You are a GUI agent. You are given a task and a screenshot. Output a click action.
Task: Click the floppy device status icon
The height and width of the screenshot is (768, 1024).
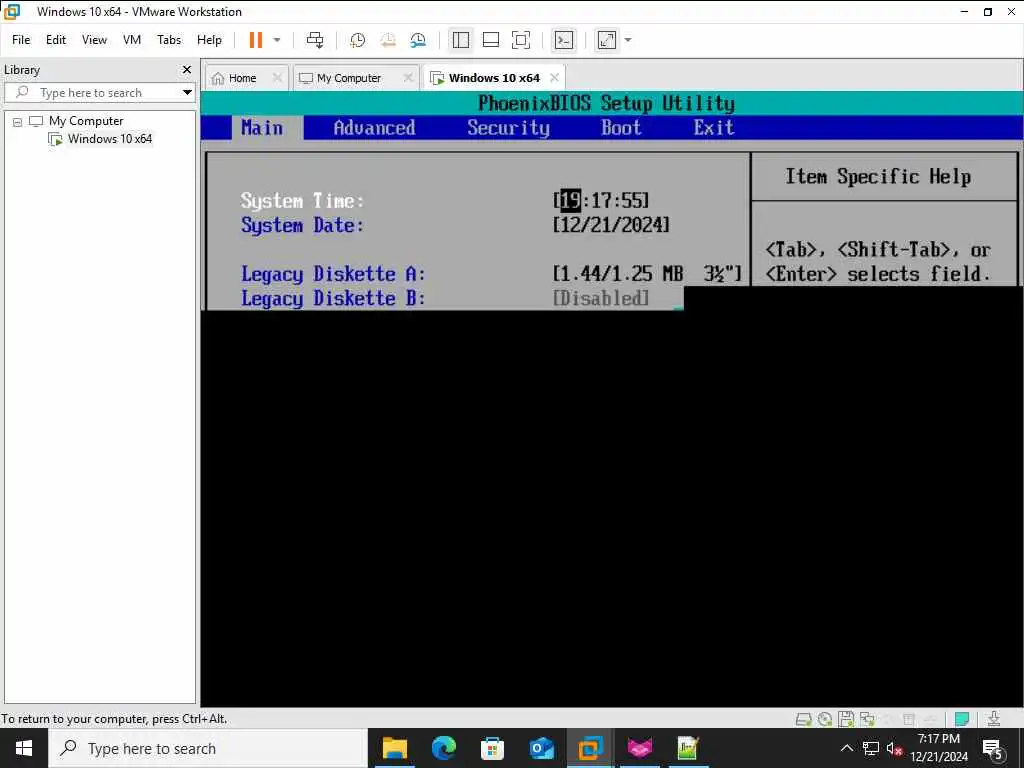point(846,719)
